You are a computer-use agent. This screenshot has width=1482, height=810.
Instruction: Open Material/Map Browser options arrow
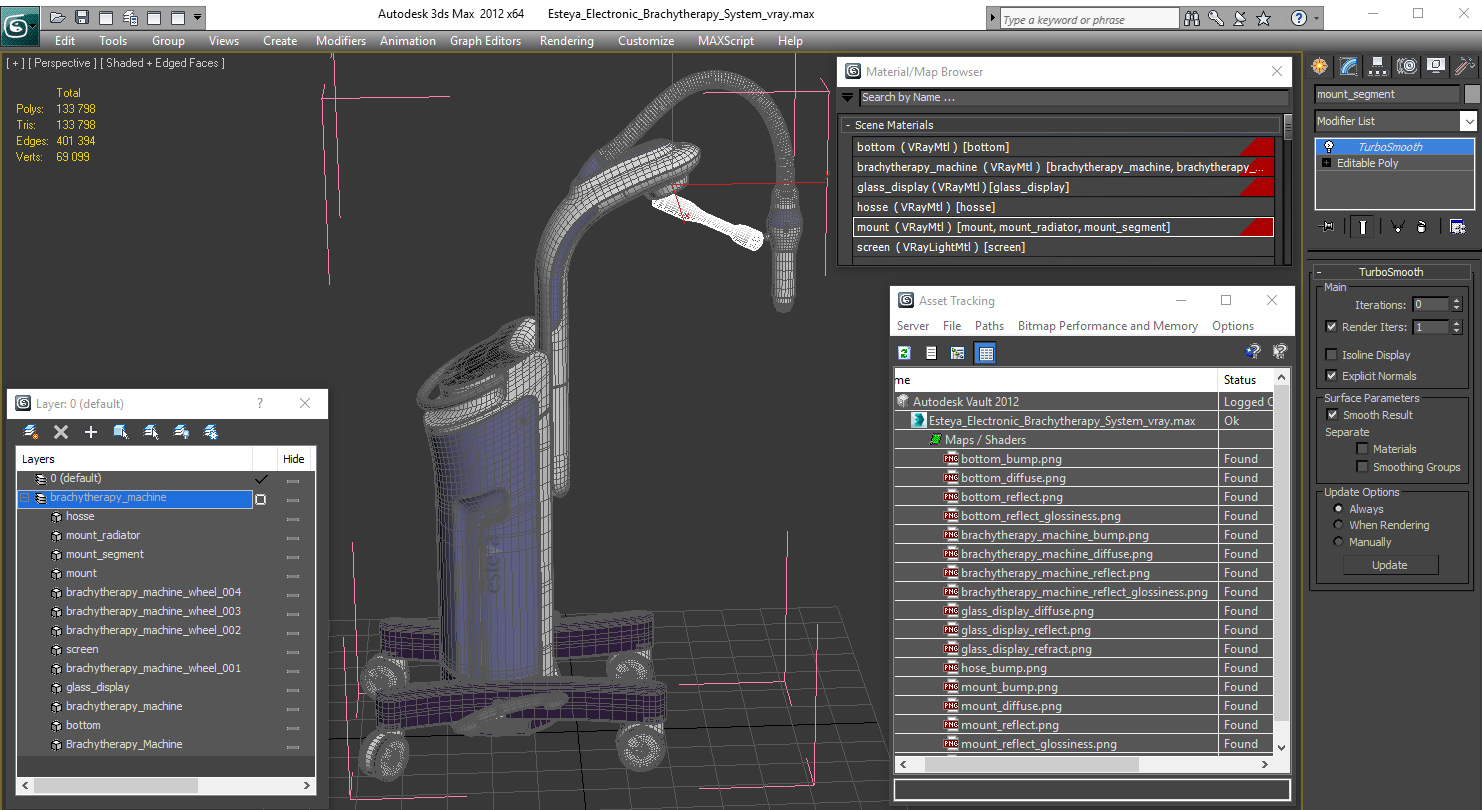(x=847, y=97)
